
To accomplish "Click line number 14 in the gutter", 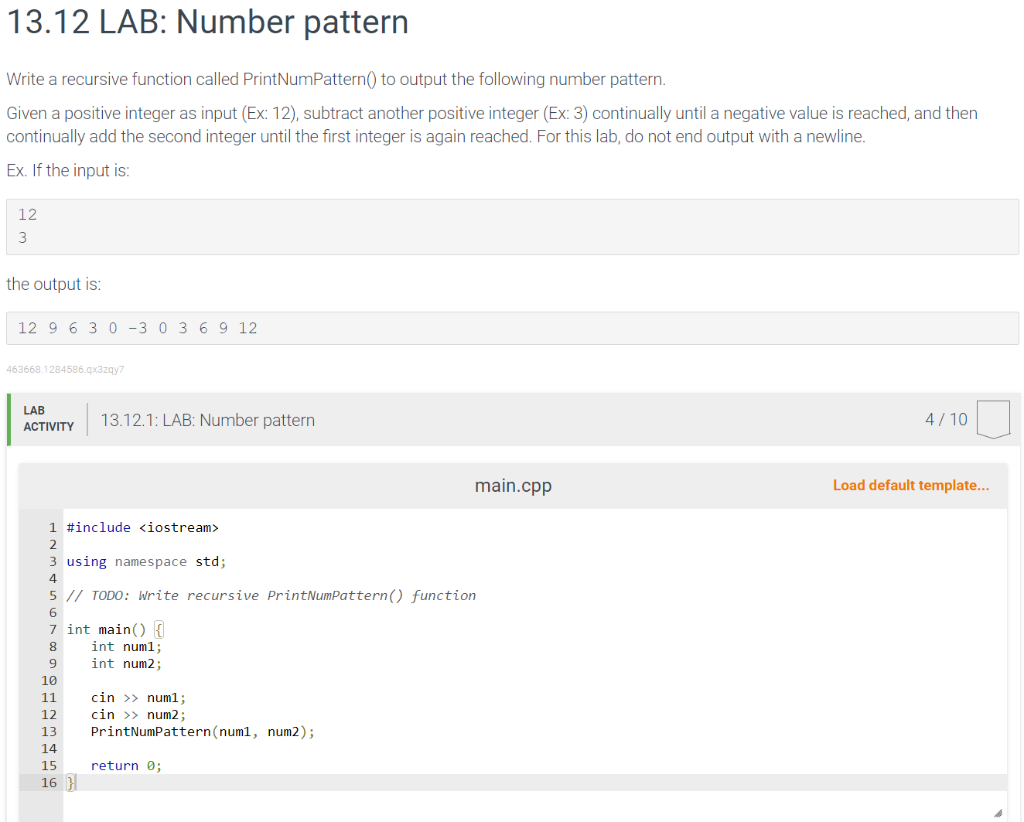I will point(49,748).
